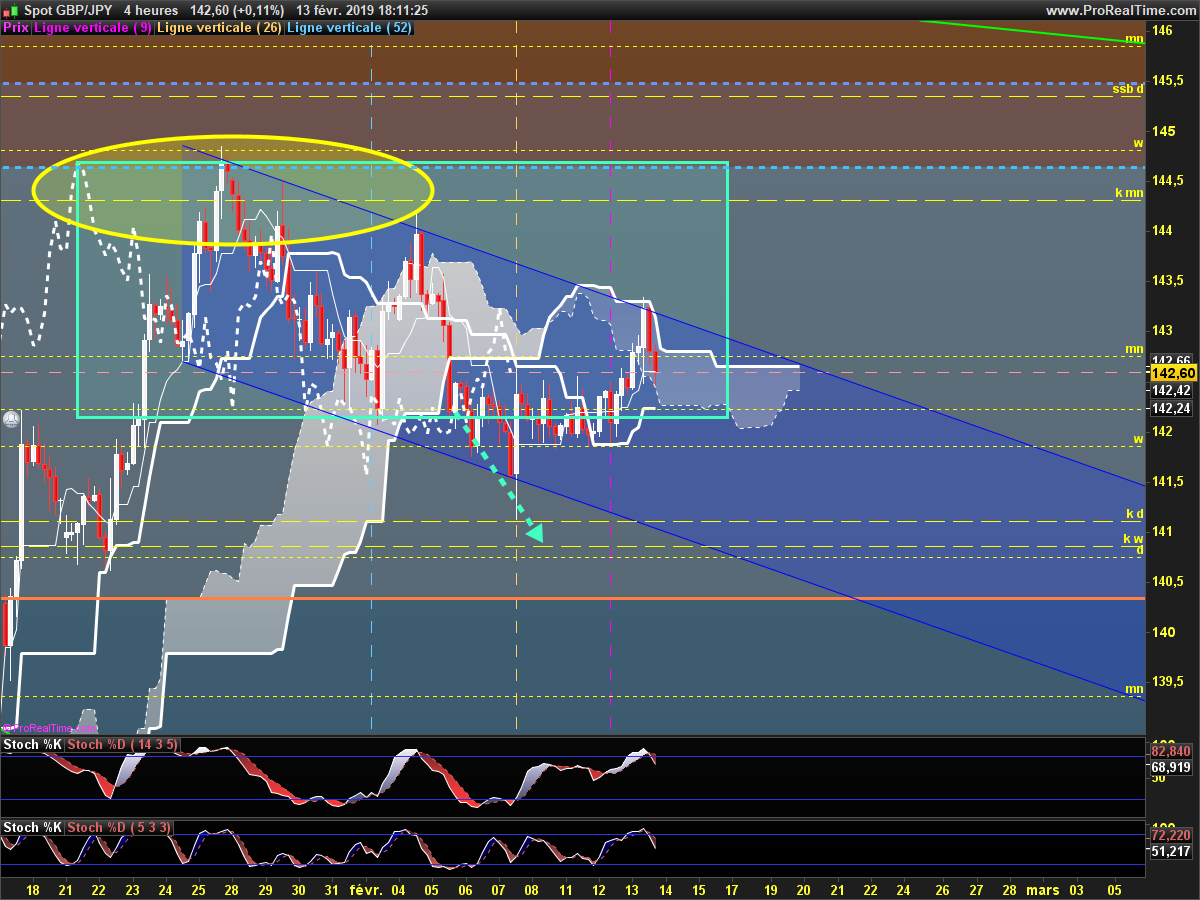
Task: Click the 145,5 level on price axis
Action: coord(1166,80)
